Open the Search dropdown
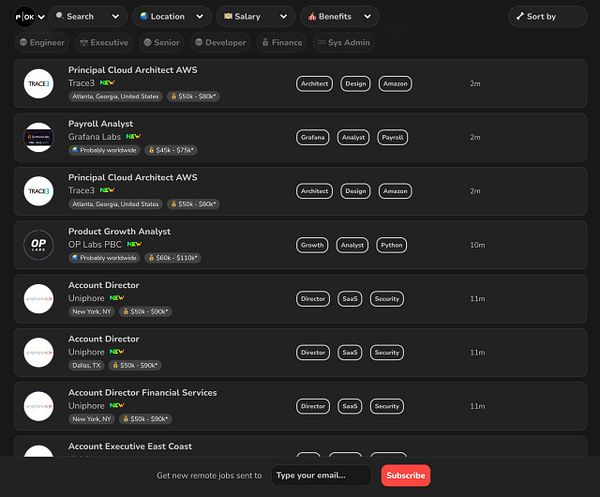This screenshot has width=600, height=497. (x=88, y=16)
